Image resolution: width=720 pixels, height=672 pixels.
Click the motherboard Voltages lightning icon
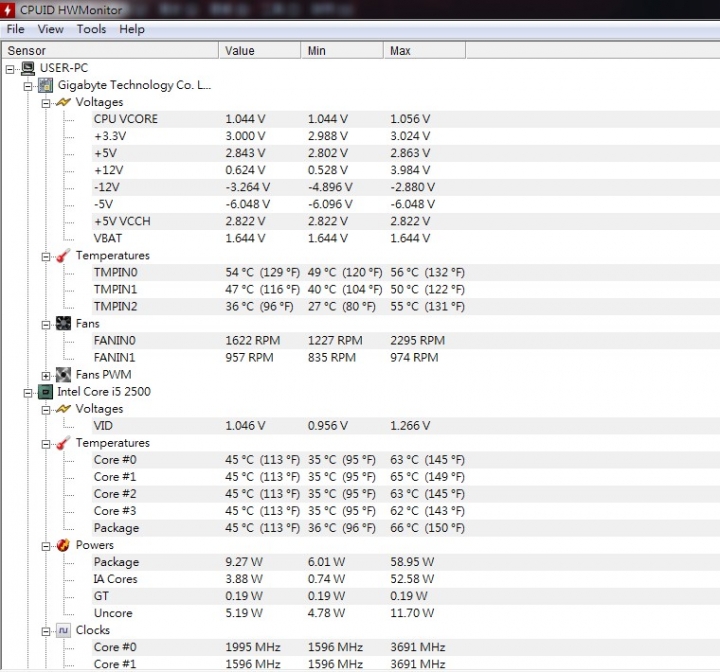click(x=63, y=102)
